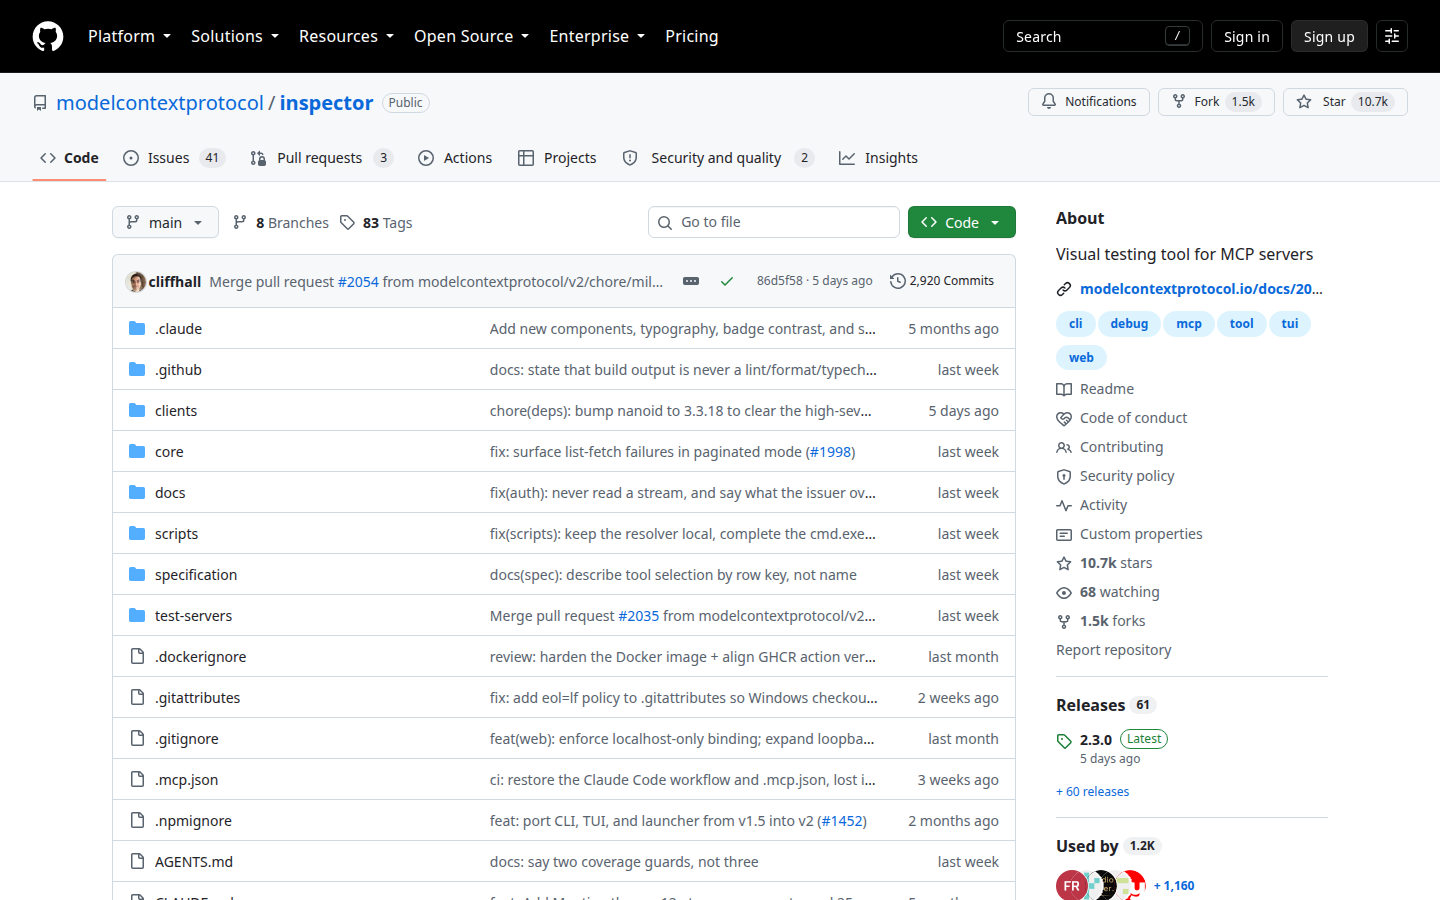Expand the Resources menu

pyautogui.click(x=346, y=36)
